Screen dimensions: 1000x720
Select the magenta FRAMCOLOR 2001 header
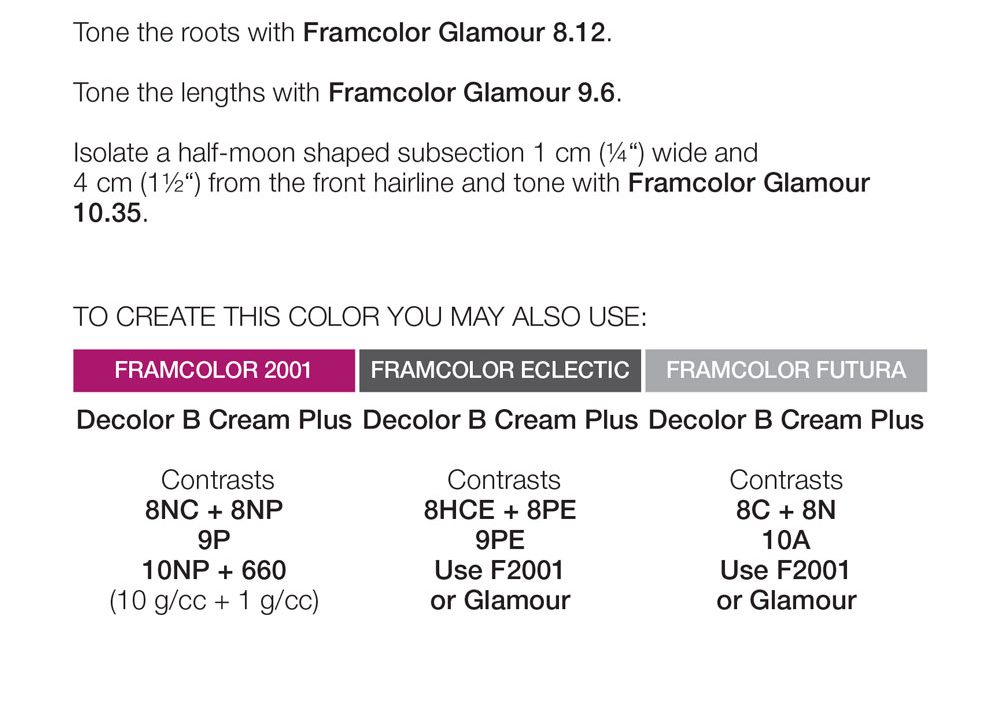point(213,370)
